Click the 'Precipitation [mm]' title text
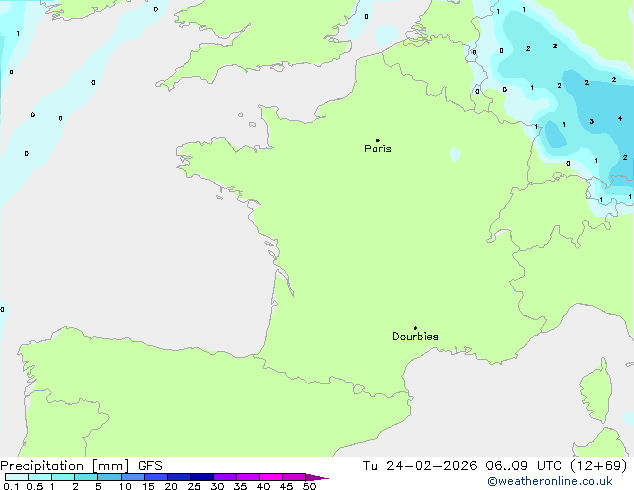 (x=65, y=466)
